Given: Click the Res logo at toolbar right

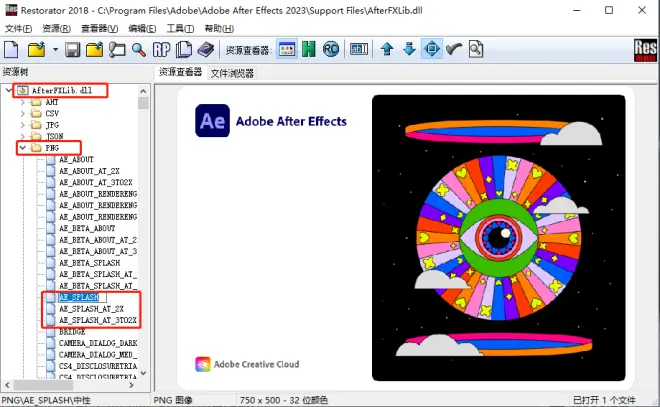Looking at the screenshot, I should 645,50.
